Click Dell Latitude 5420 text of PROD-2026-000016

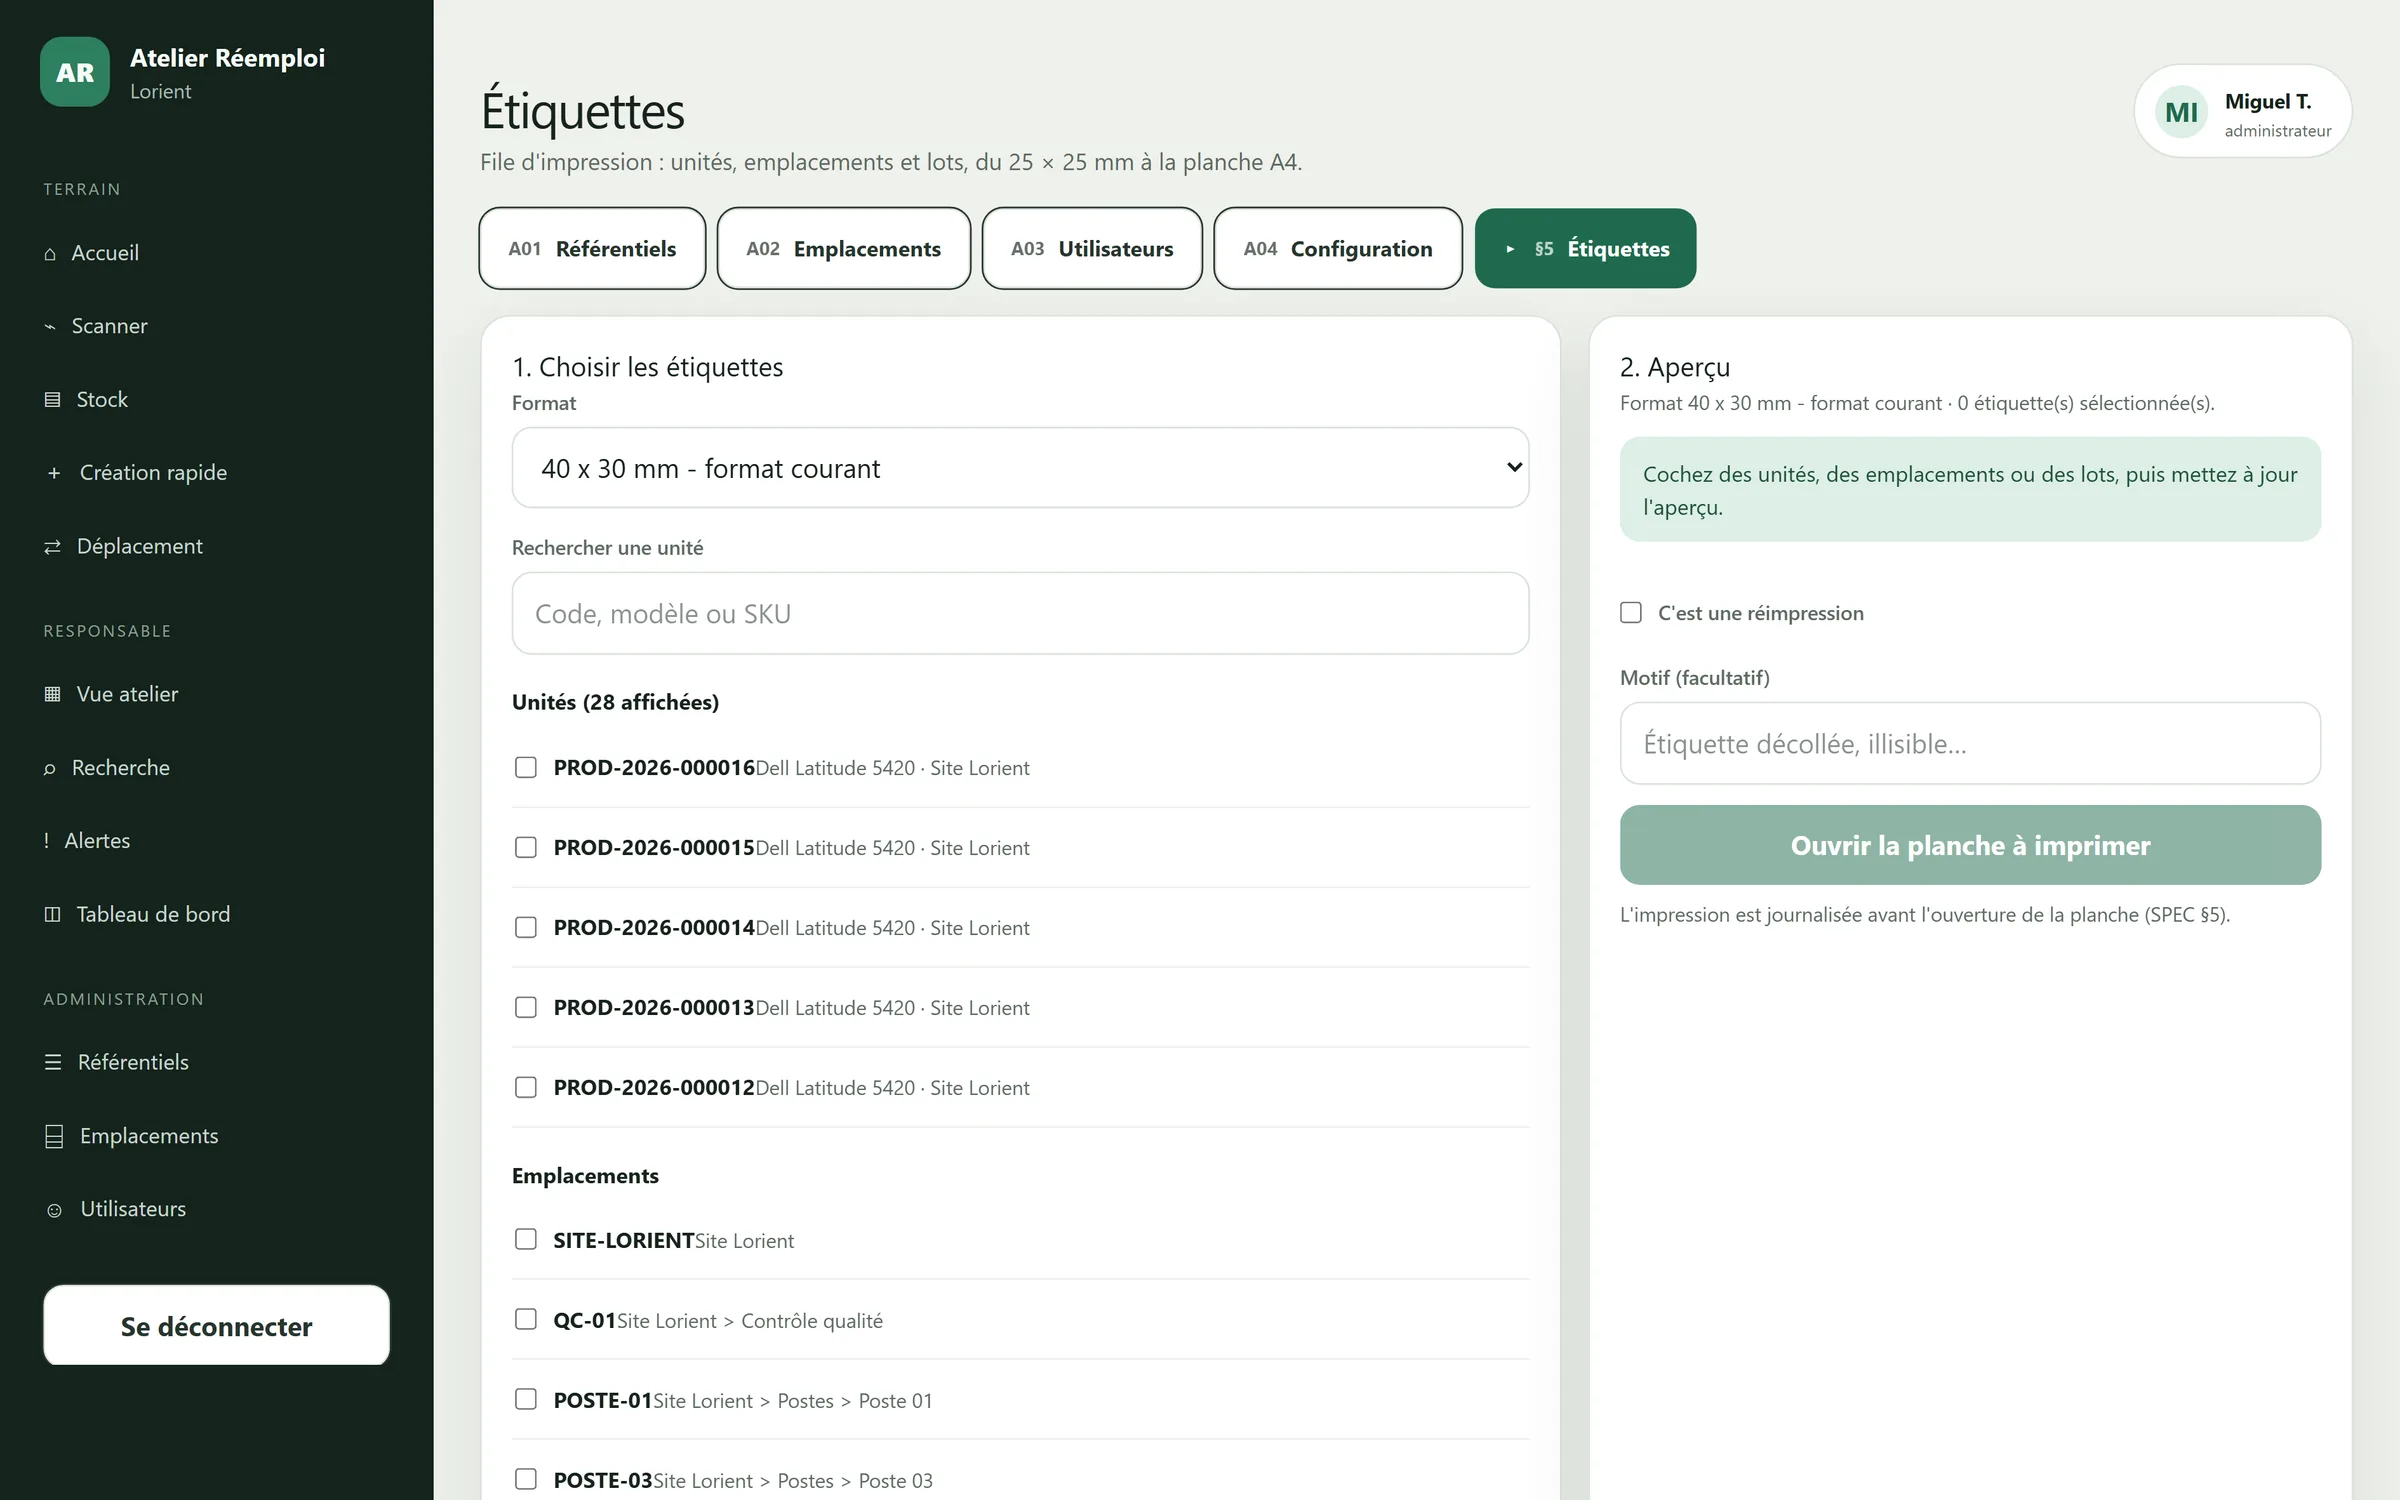pos(835,768)
